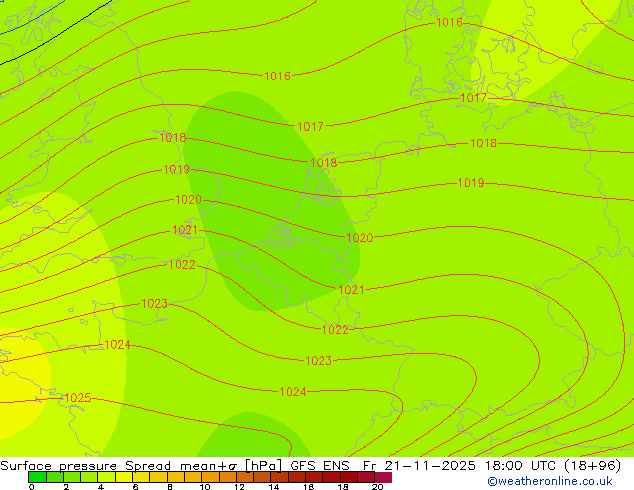
Task: Click the legend tick label 14
Action: click(x=274, y=487)
